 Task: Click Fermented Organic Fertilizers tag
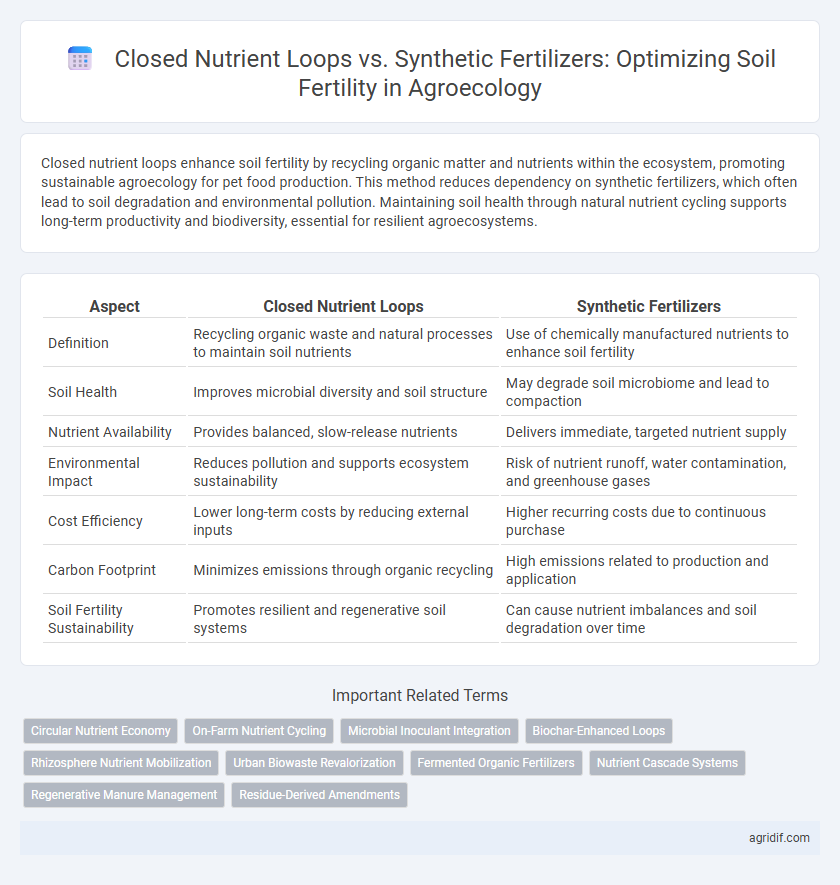pos(496,763)
